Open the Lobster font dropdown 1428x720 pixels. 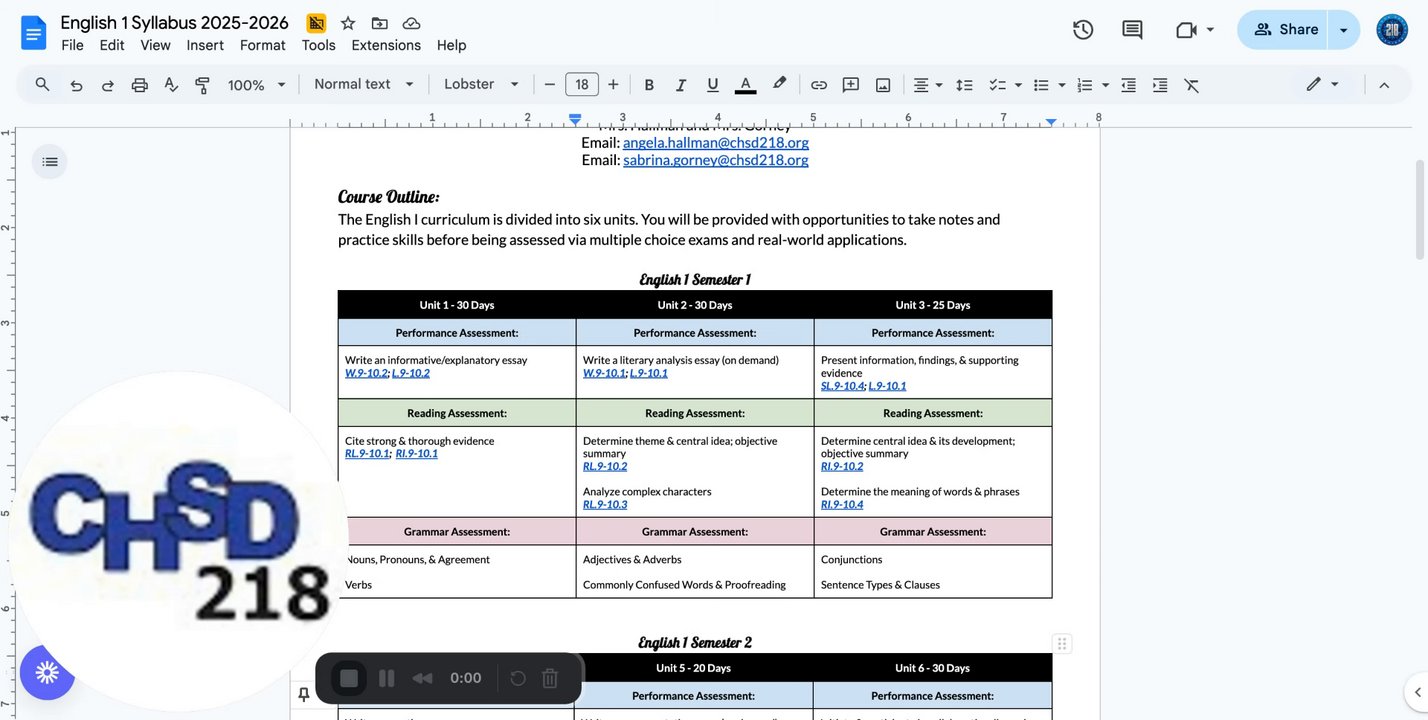pyautogui.click(x=482, y=84)
